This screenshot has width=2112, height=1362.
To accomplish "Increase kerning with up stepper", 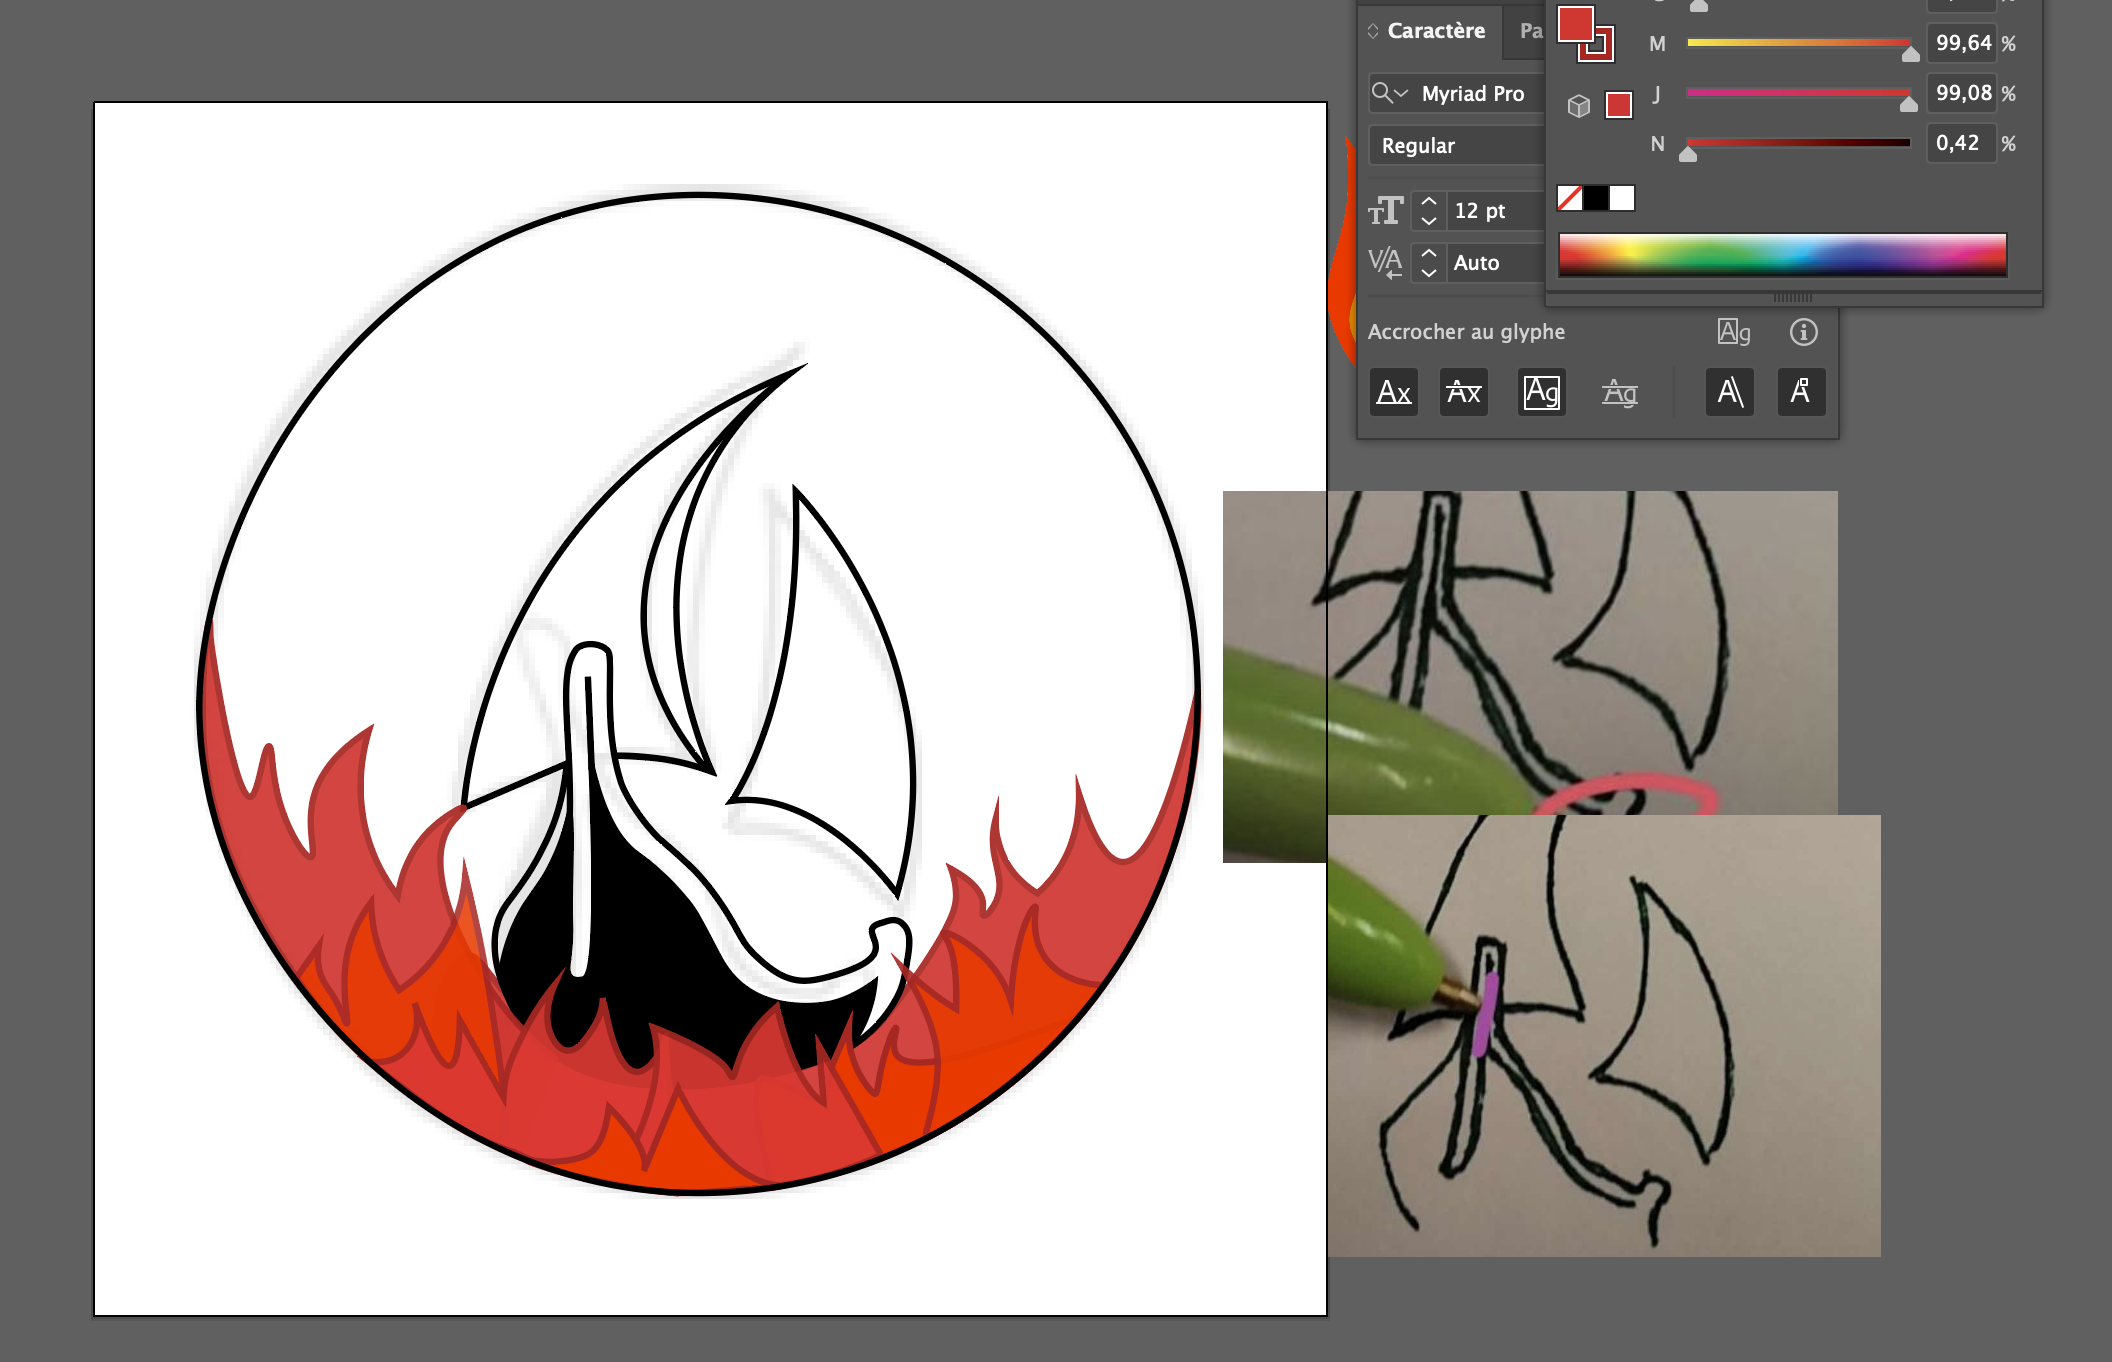I will tap(1429, 253).
